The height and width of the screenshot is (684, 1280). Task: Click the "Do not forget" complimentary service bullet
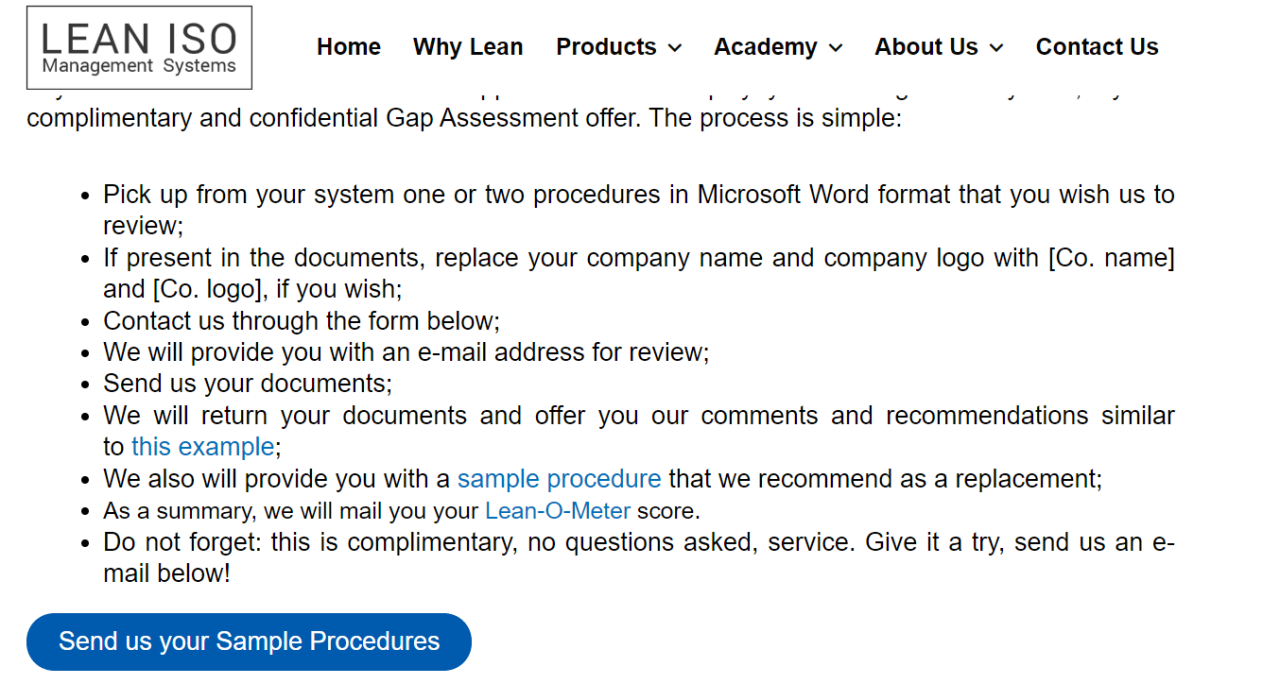pyautogui.click(x=638, y=543)
